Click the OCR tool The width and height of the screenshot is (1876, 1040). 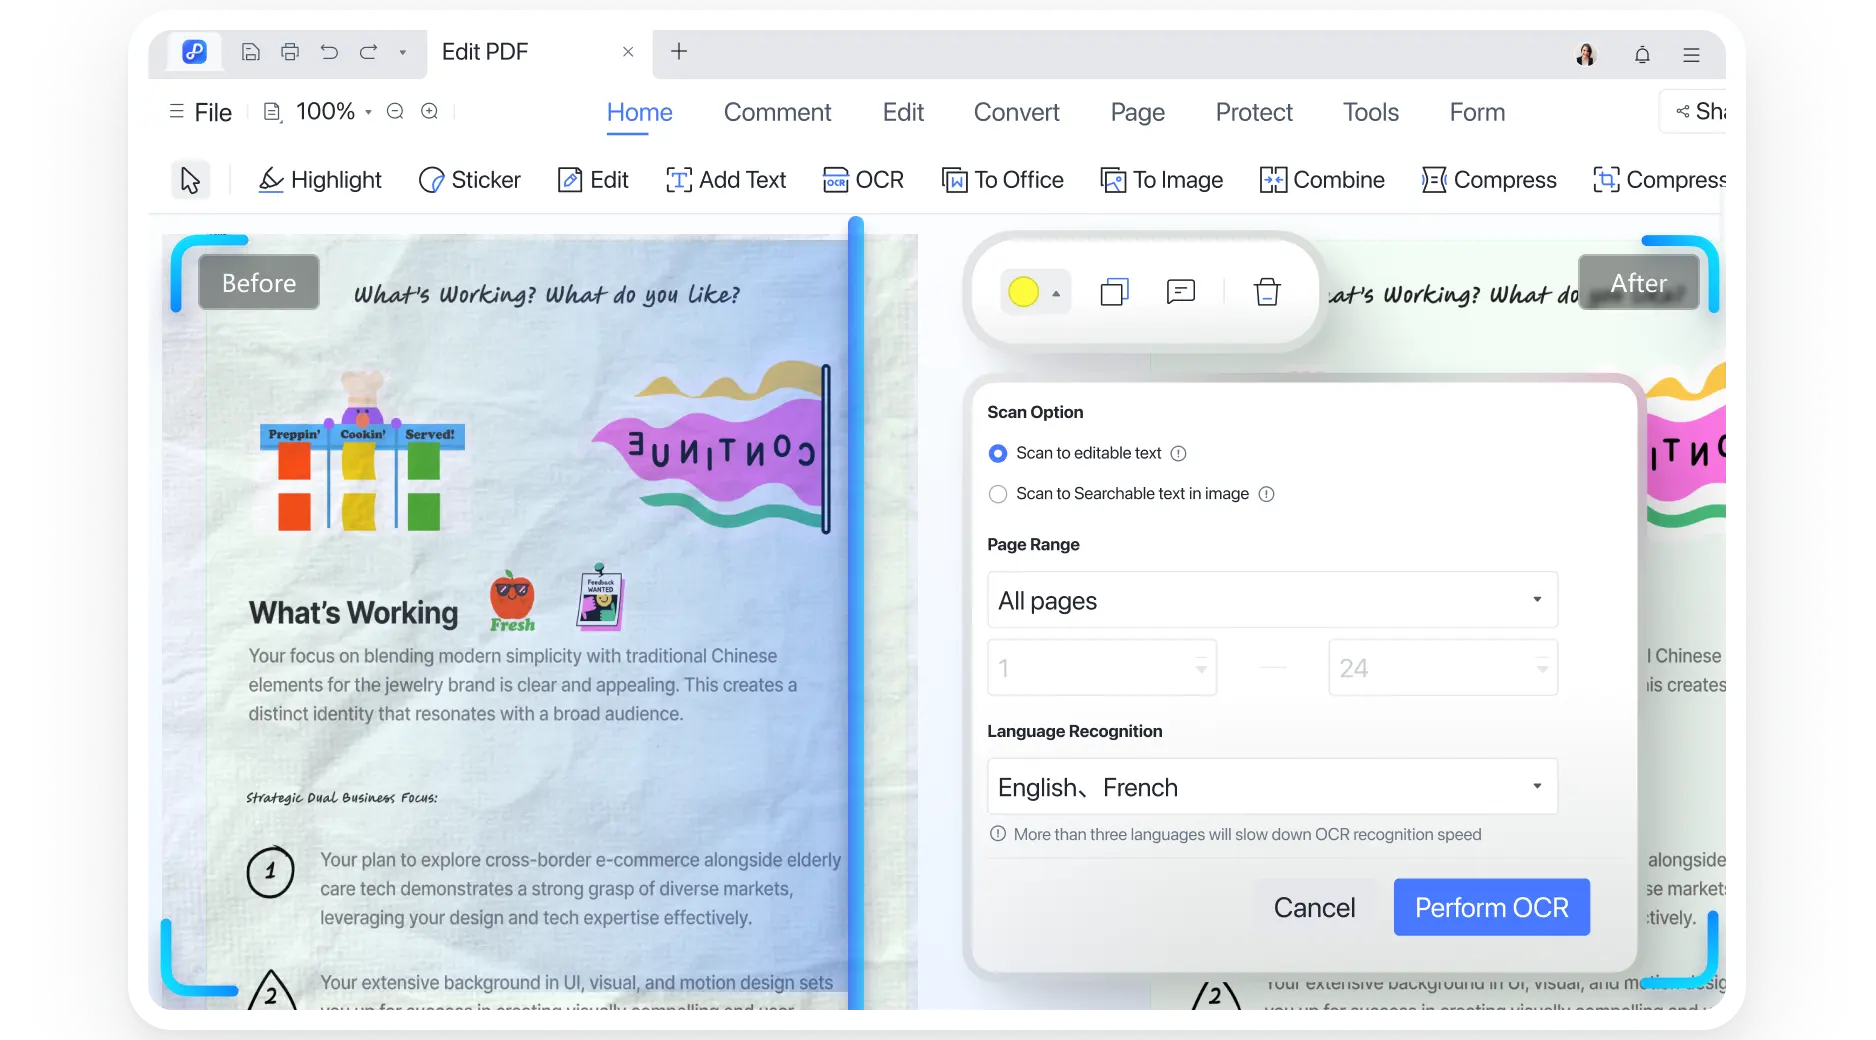(863, 180)
